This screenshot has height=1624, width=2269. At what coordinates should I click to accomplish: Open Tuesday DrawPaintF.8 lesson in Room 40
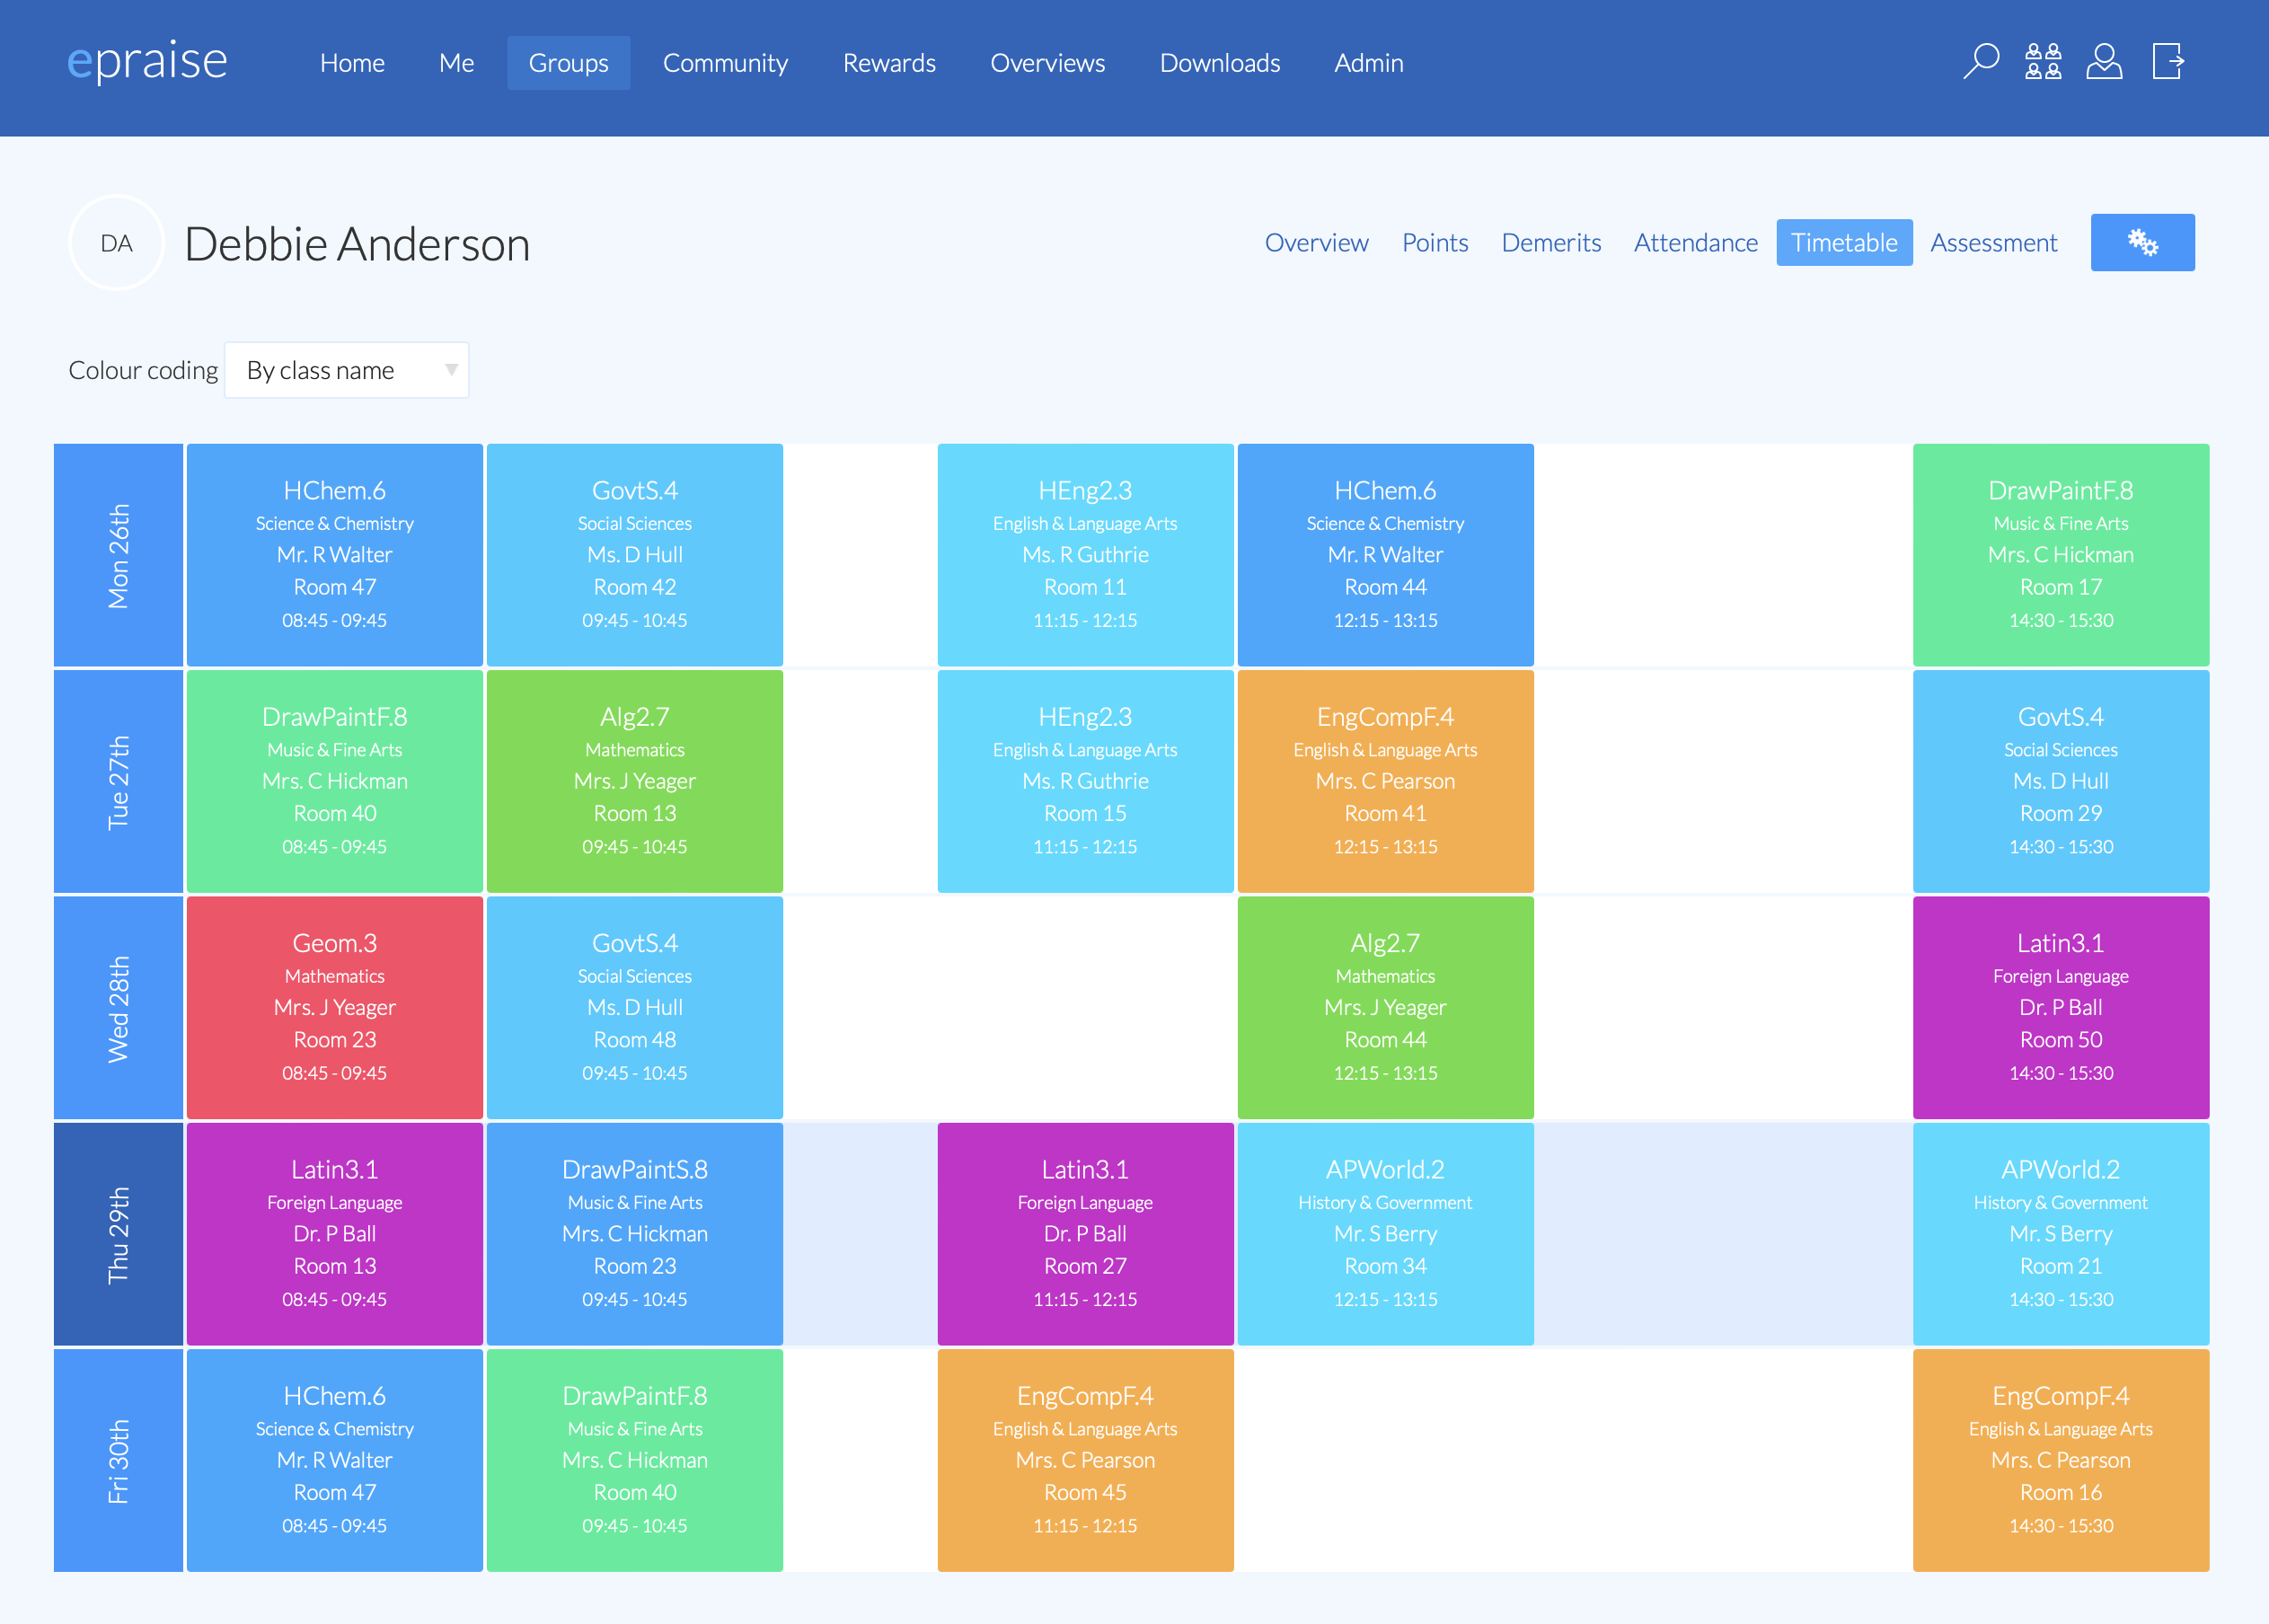[x=335, y=781]
